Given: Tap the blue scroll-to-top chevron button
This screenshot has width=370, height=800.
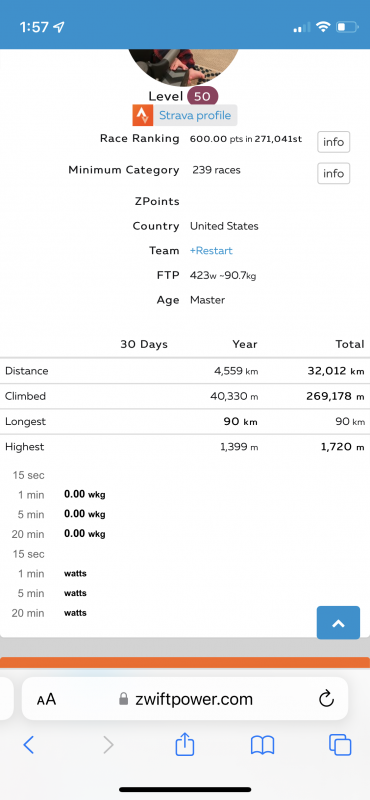Looking at the screenshot, I should point(338,623).
